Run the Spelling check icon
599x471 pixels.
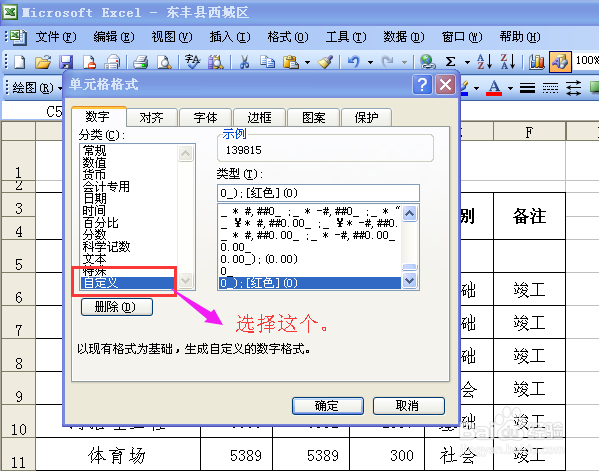(192, 62)
